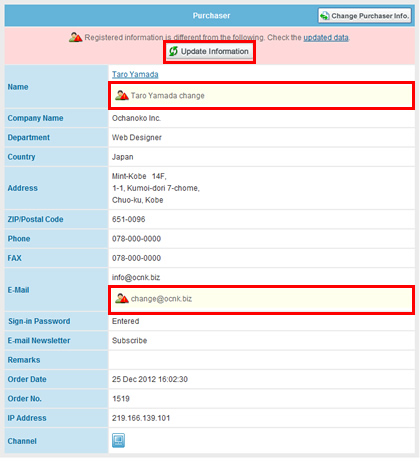Click the Order No. value 1519
This screenshot has height=470, width=420.
click(x=121, y=399)
